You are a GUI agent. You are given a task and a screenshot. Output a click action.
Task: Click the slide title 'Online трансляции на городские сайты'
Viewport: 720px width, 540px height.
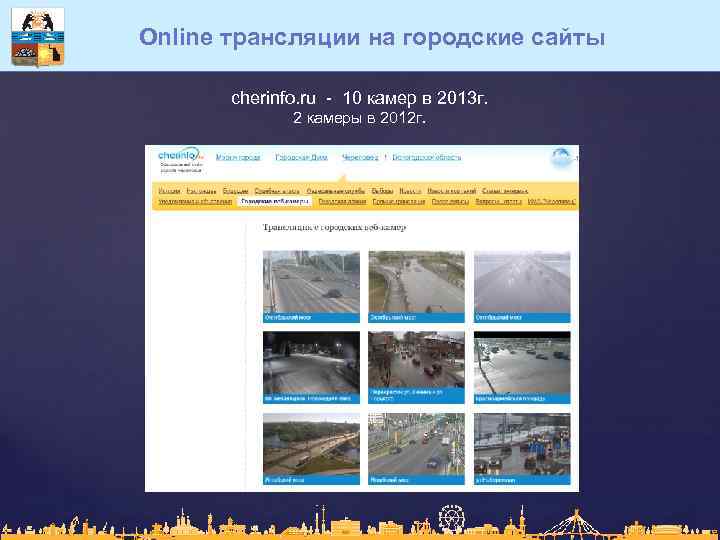coord(372,37)
